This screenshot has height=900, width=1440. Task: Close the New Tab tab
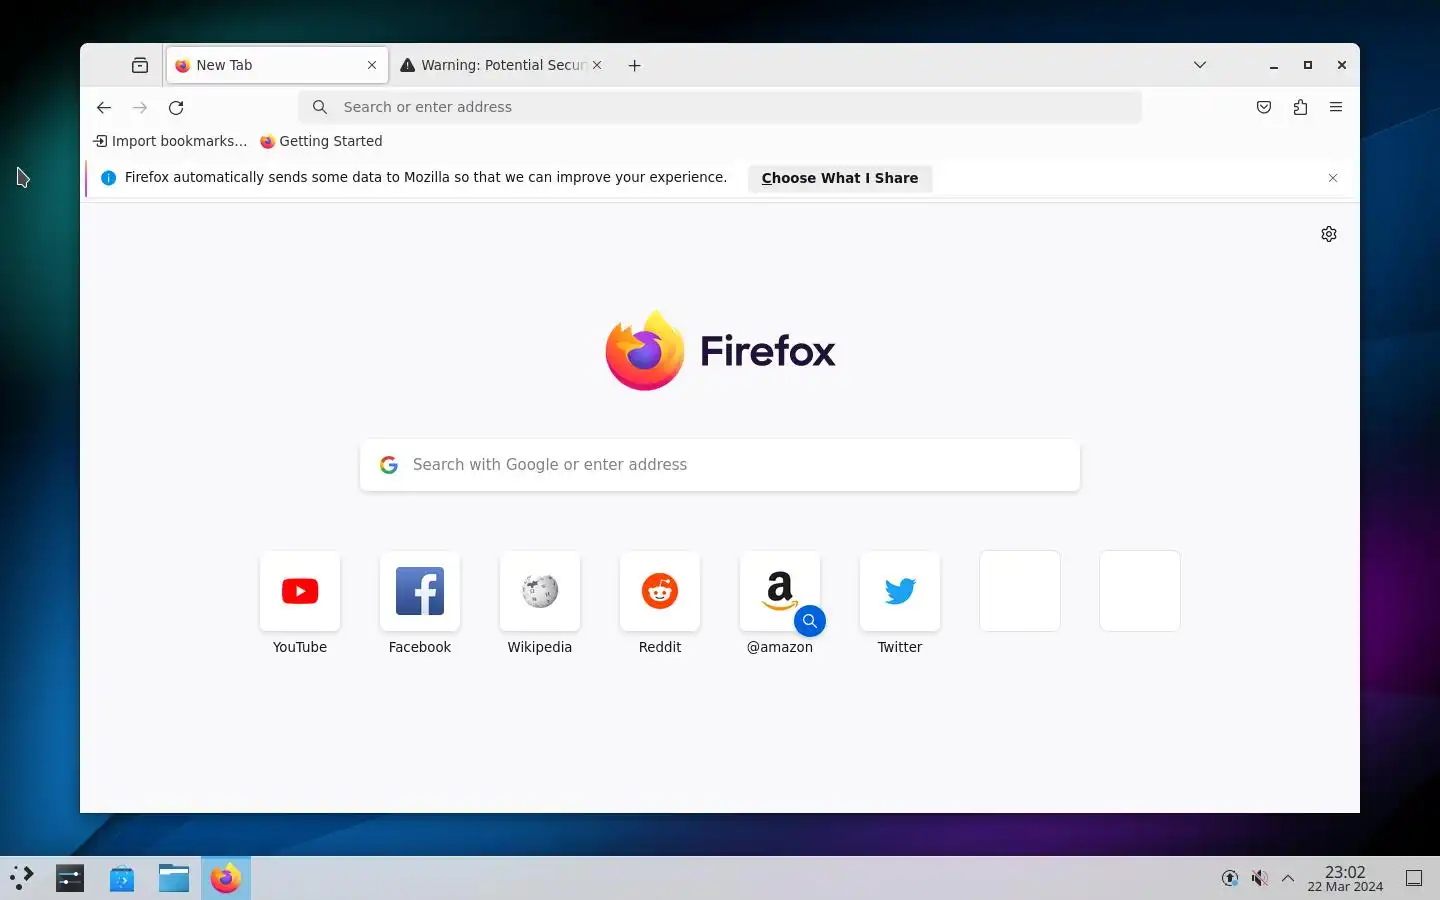click(x=372, y=65)
